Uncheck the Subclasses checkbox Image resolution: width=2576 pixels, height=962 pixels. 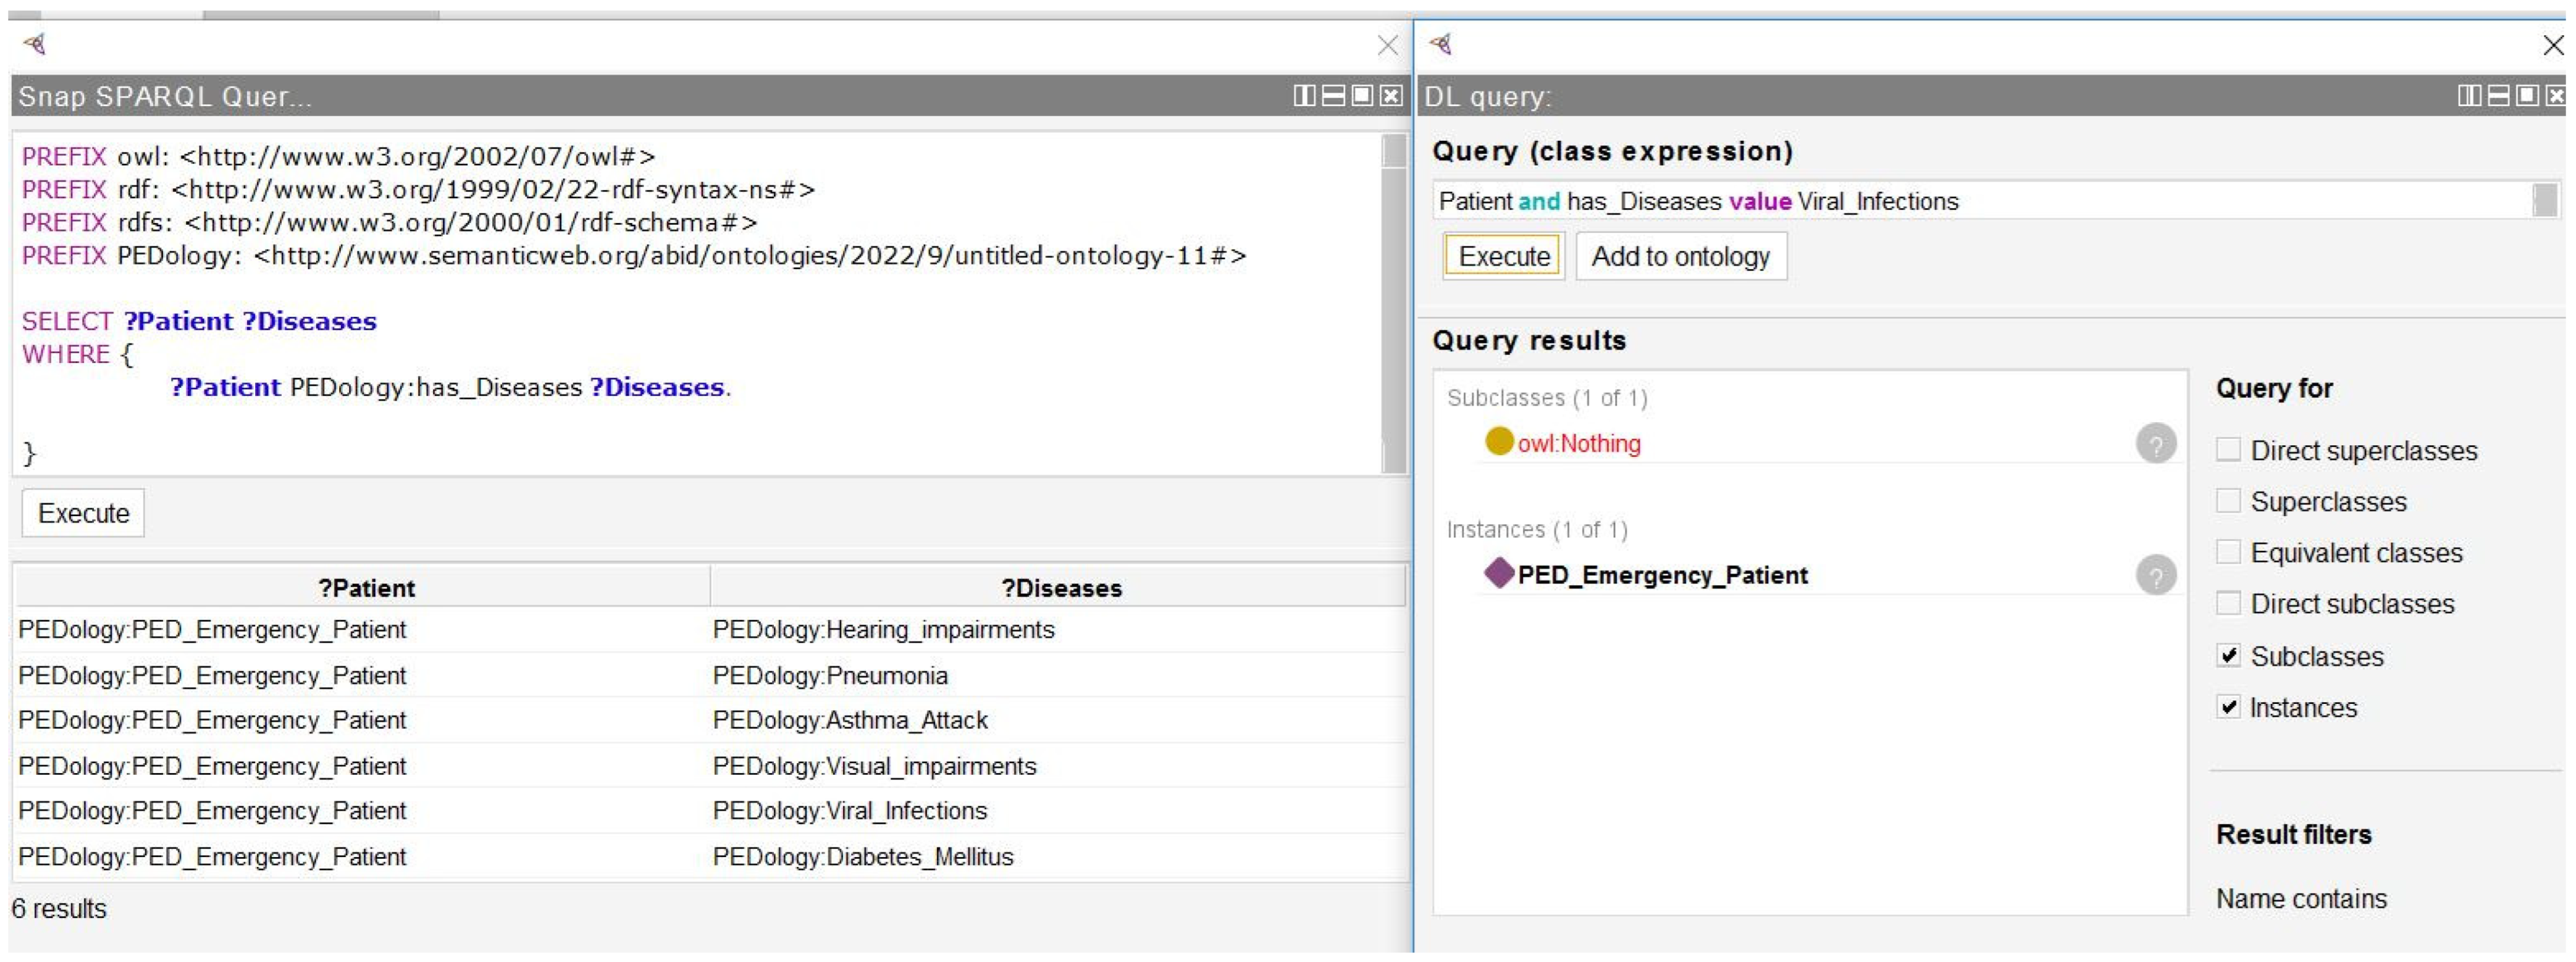(x=2228, y=656)
